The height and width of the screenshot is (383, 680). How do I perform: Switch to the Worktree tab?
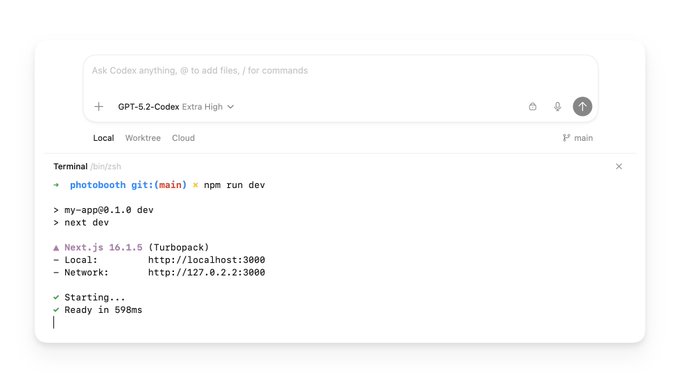point(143,138)
